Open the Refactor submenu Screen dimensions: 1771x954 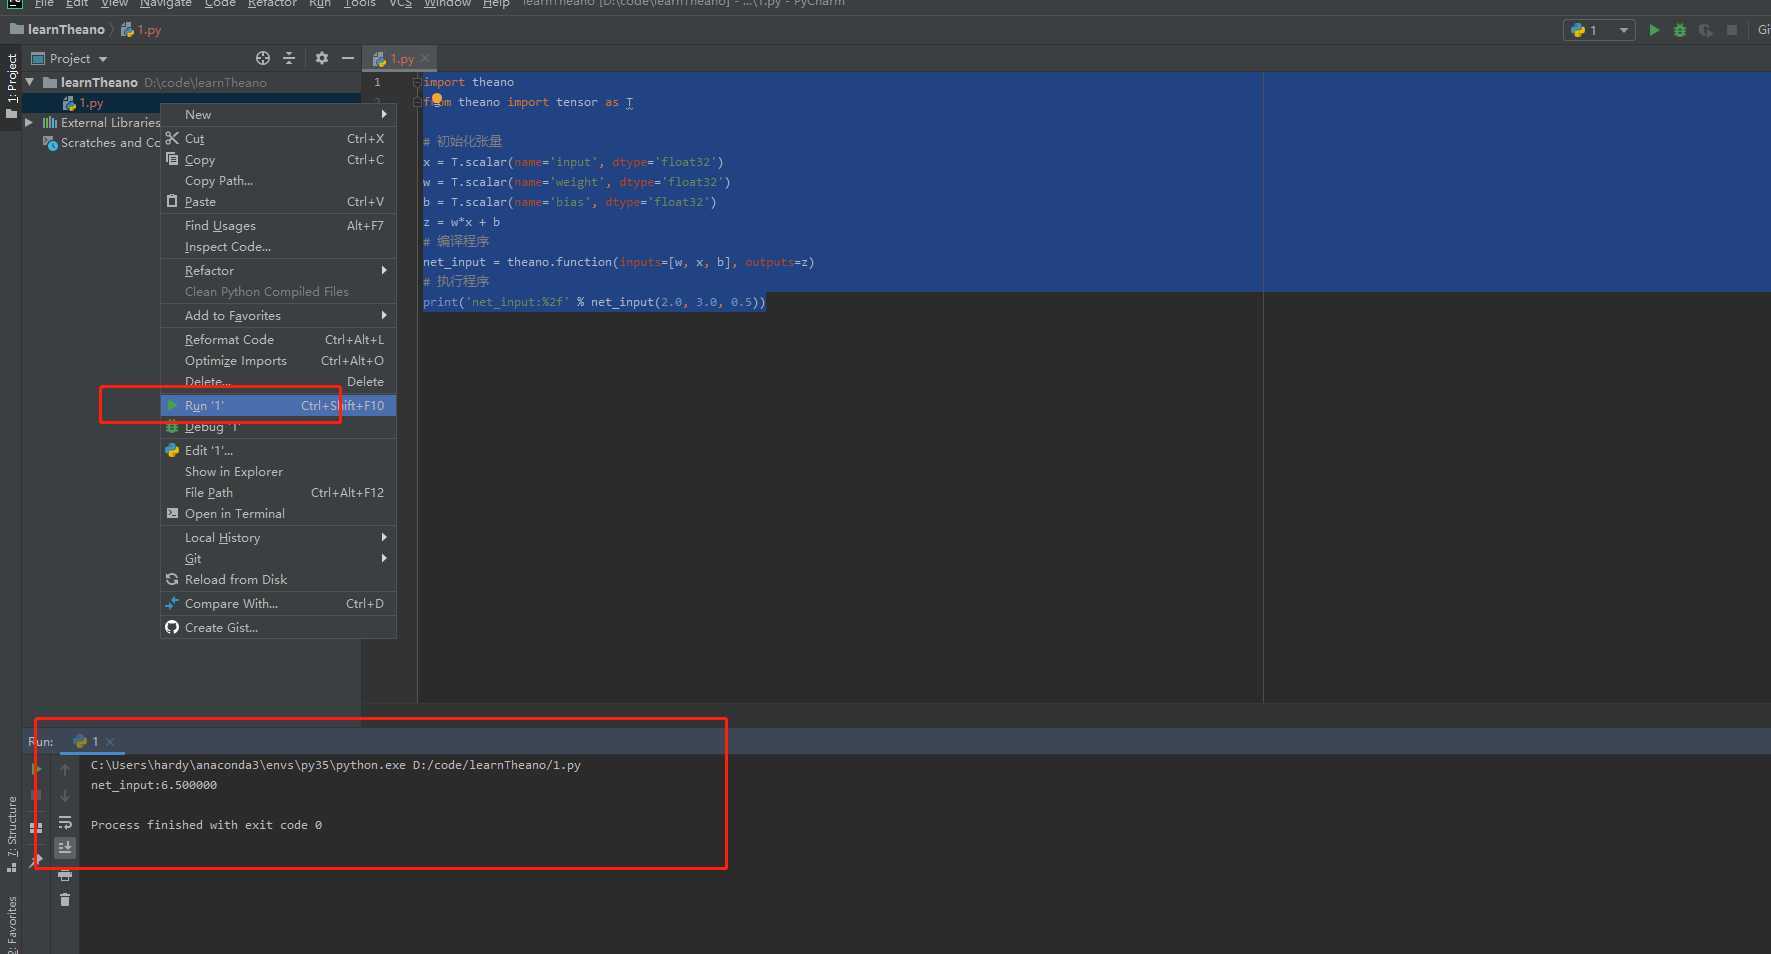coord(279,271)
